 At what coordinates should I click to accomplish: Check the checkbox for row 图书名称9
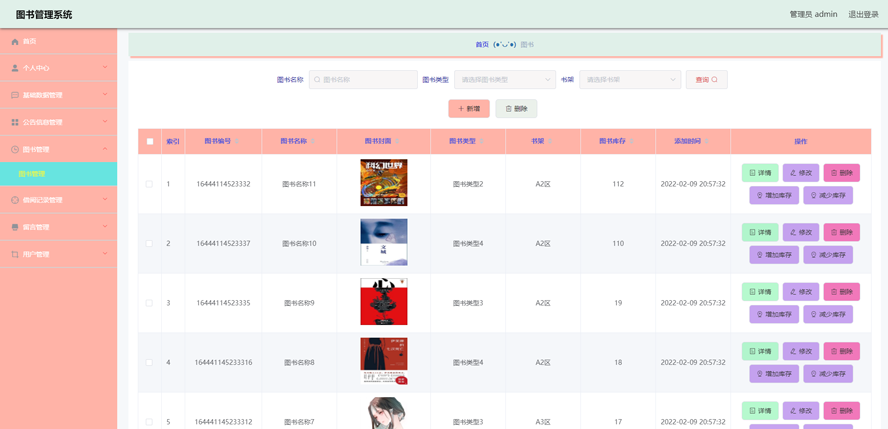pos(149,303)
